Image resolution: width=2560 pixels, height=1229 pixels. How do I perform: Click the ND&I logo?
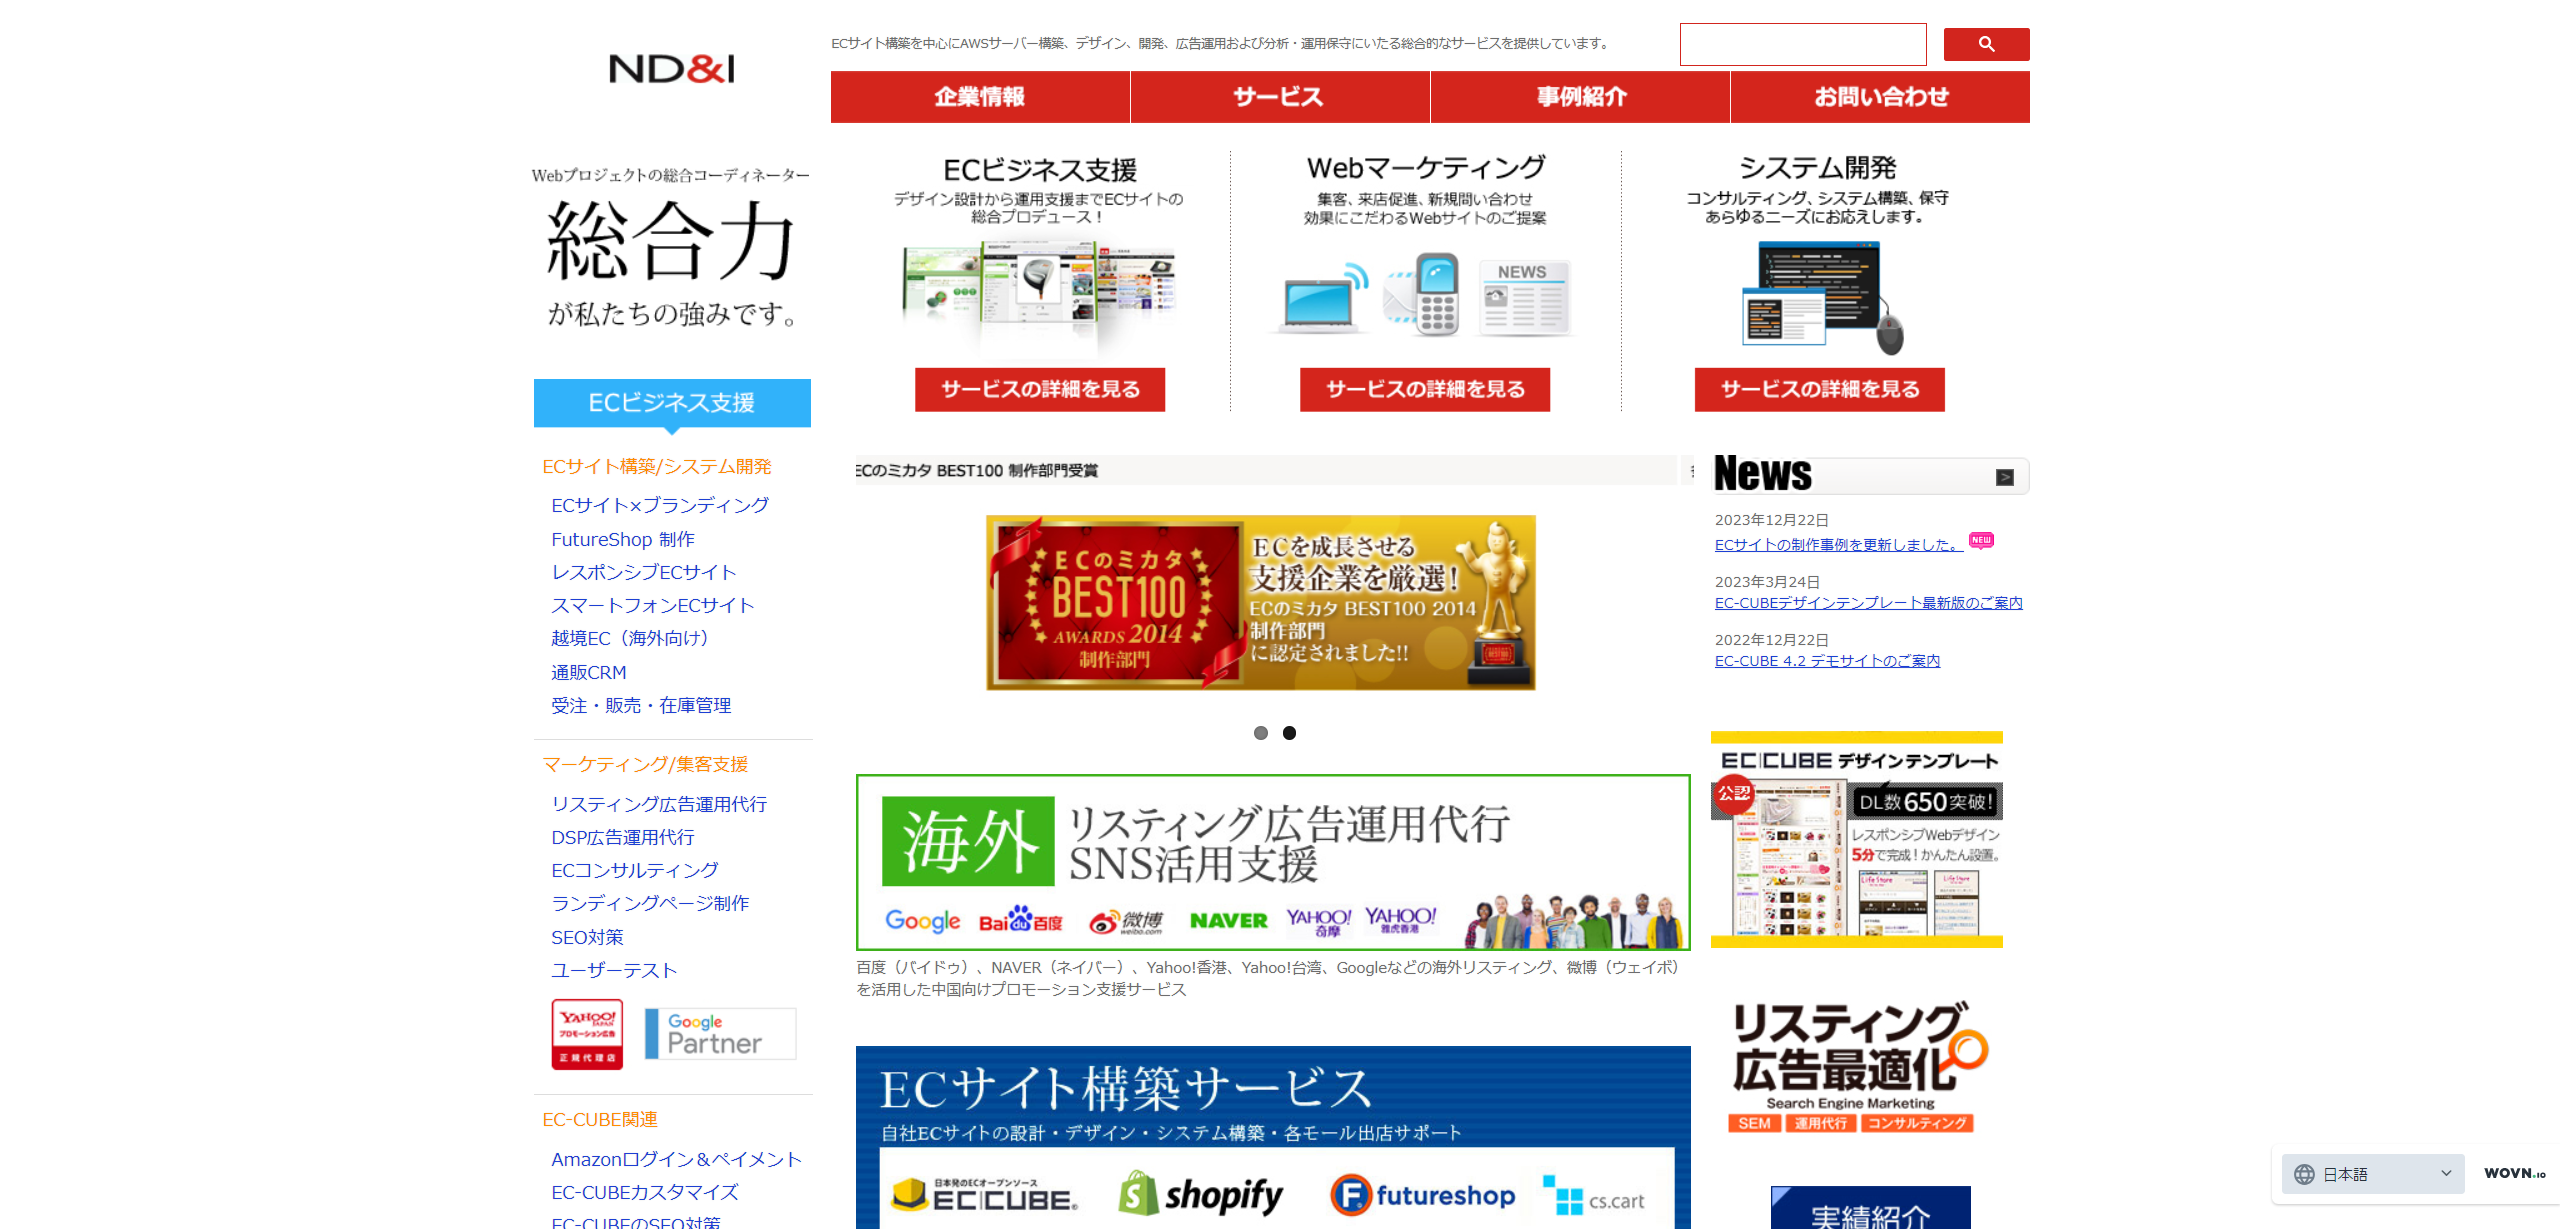tap(672, 69)
